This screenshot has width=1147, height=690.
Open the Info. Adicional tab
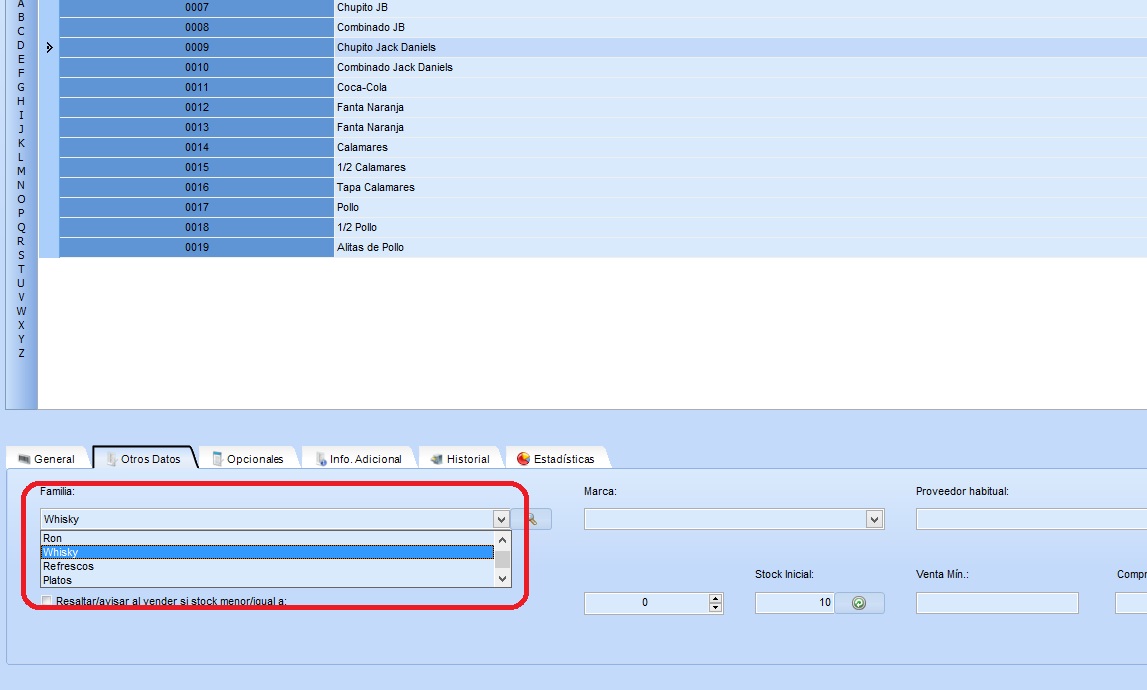(358, 459)
